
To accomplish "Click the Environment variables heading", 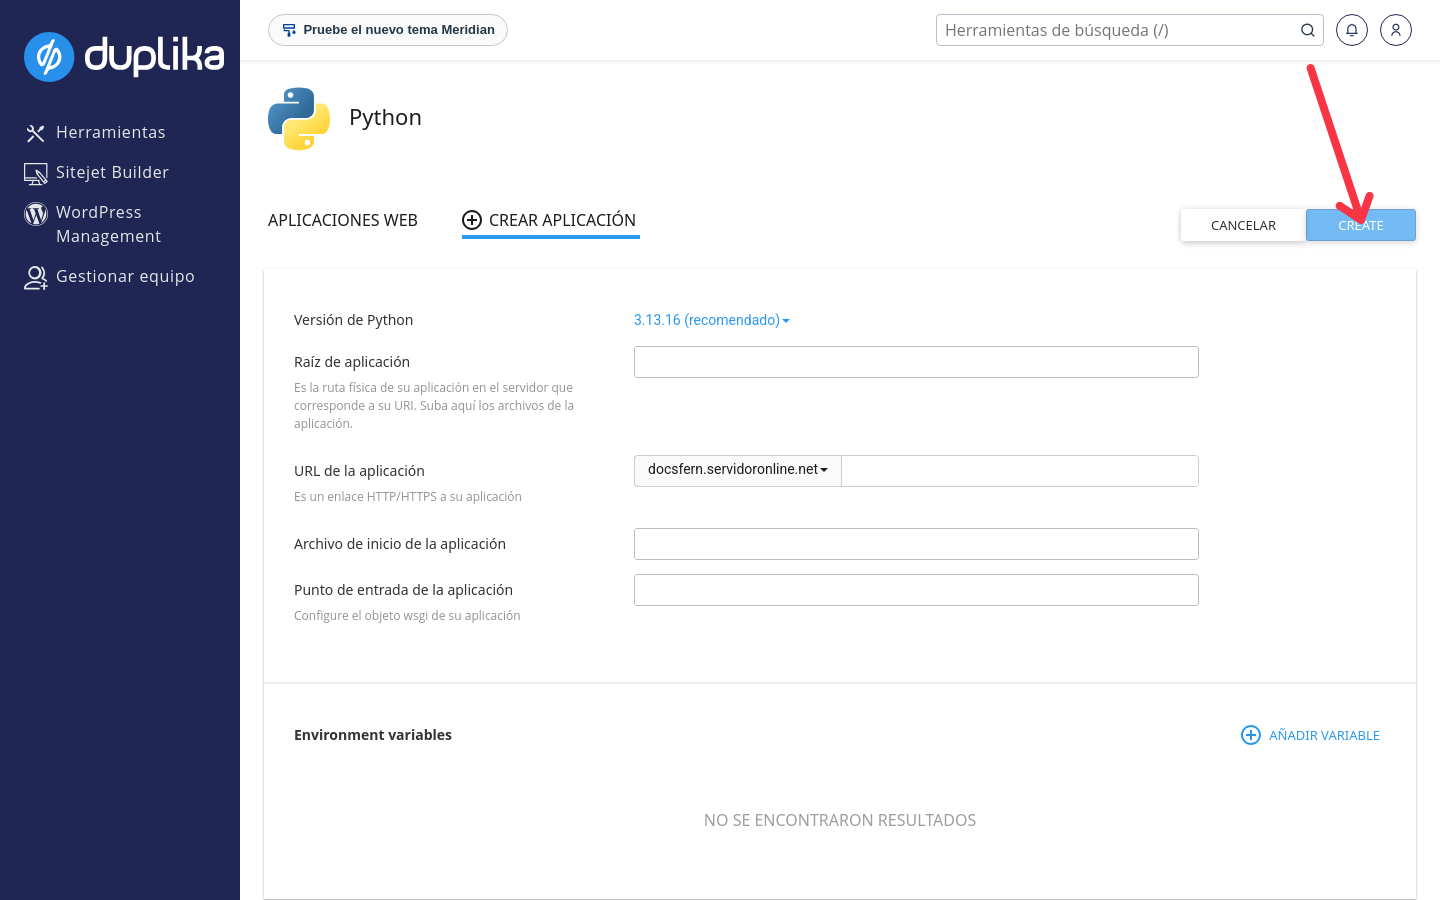I will [373, 735].
